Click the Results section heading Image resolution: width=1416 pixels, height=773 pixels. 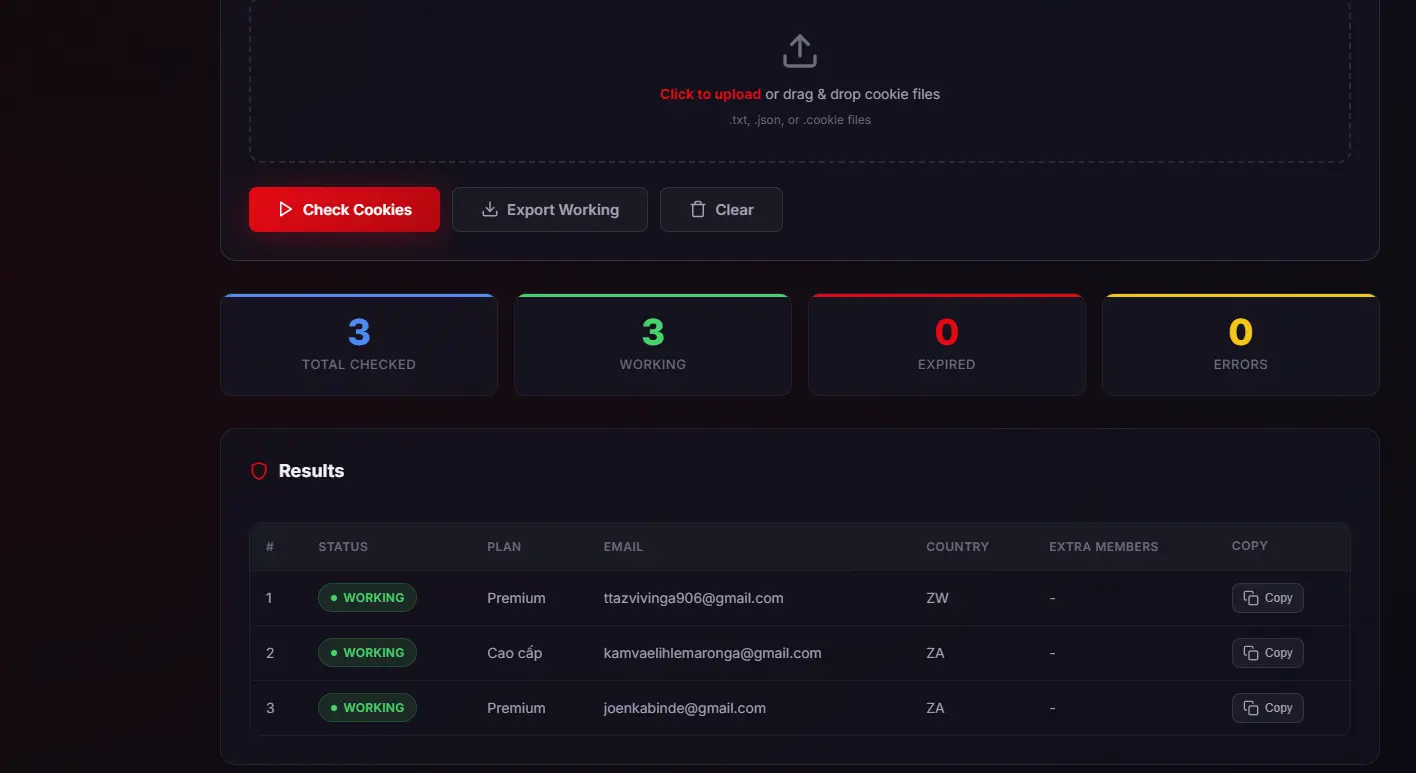tap(311, 471)
